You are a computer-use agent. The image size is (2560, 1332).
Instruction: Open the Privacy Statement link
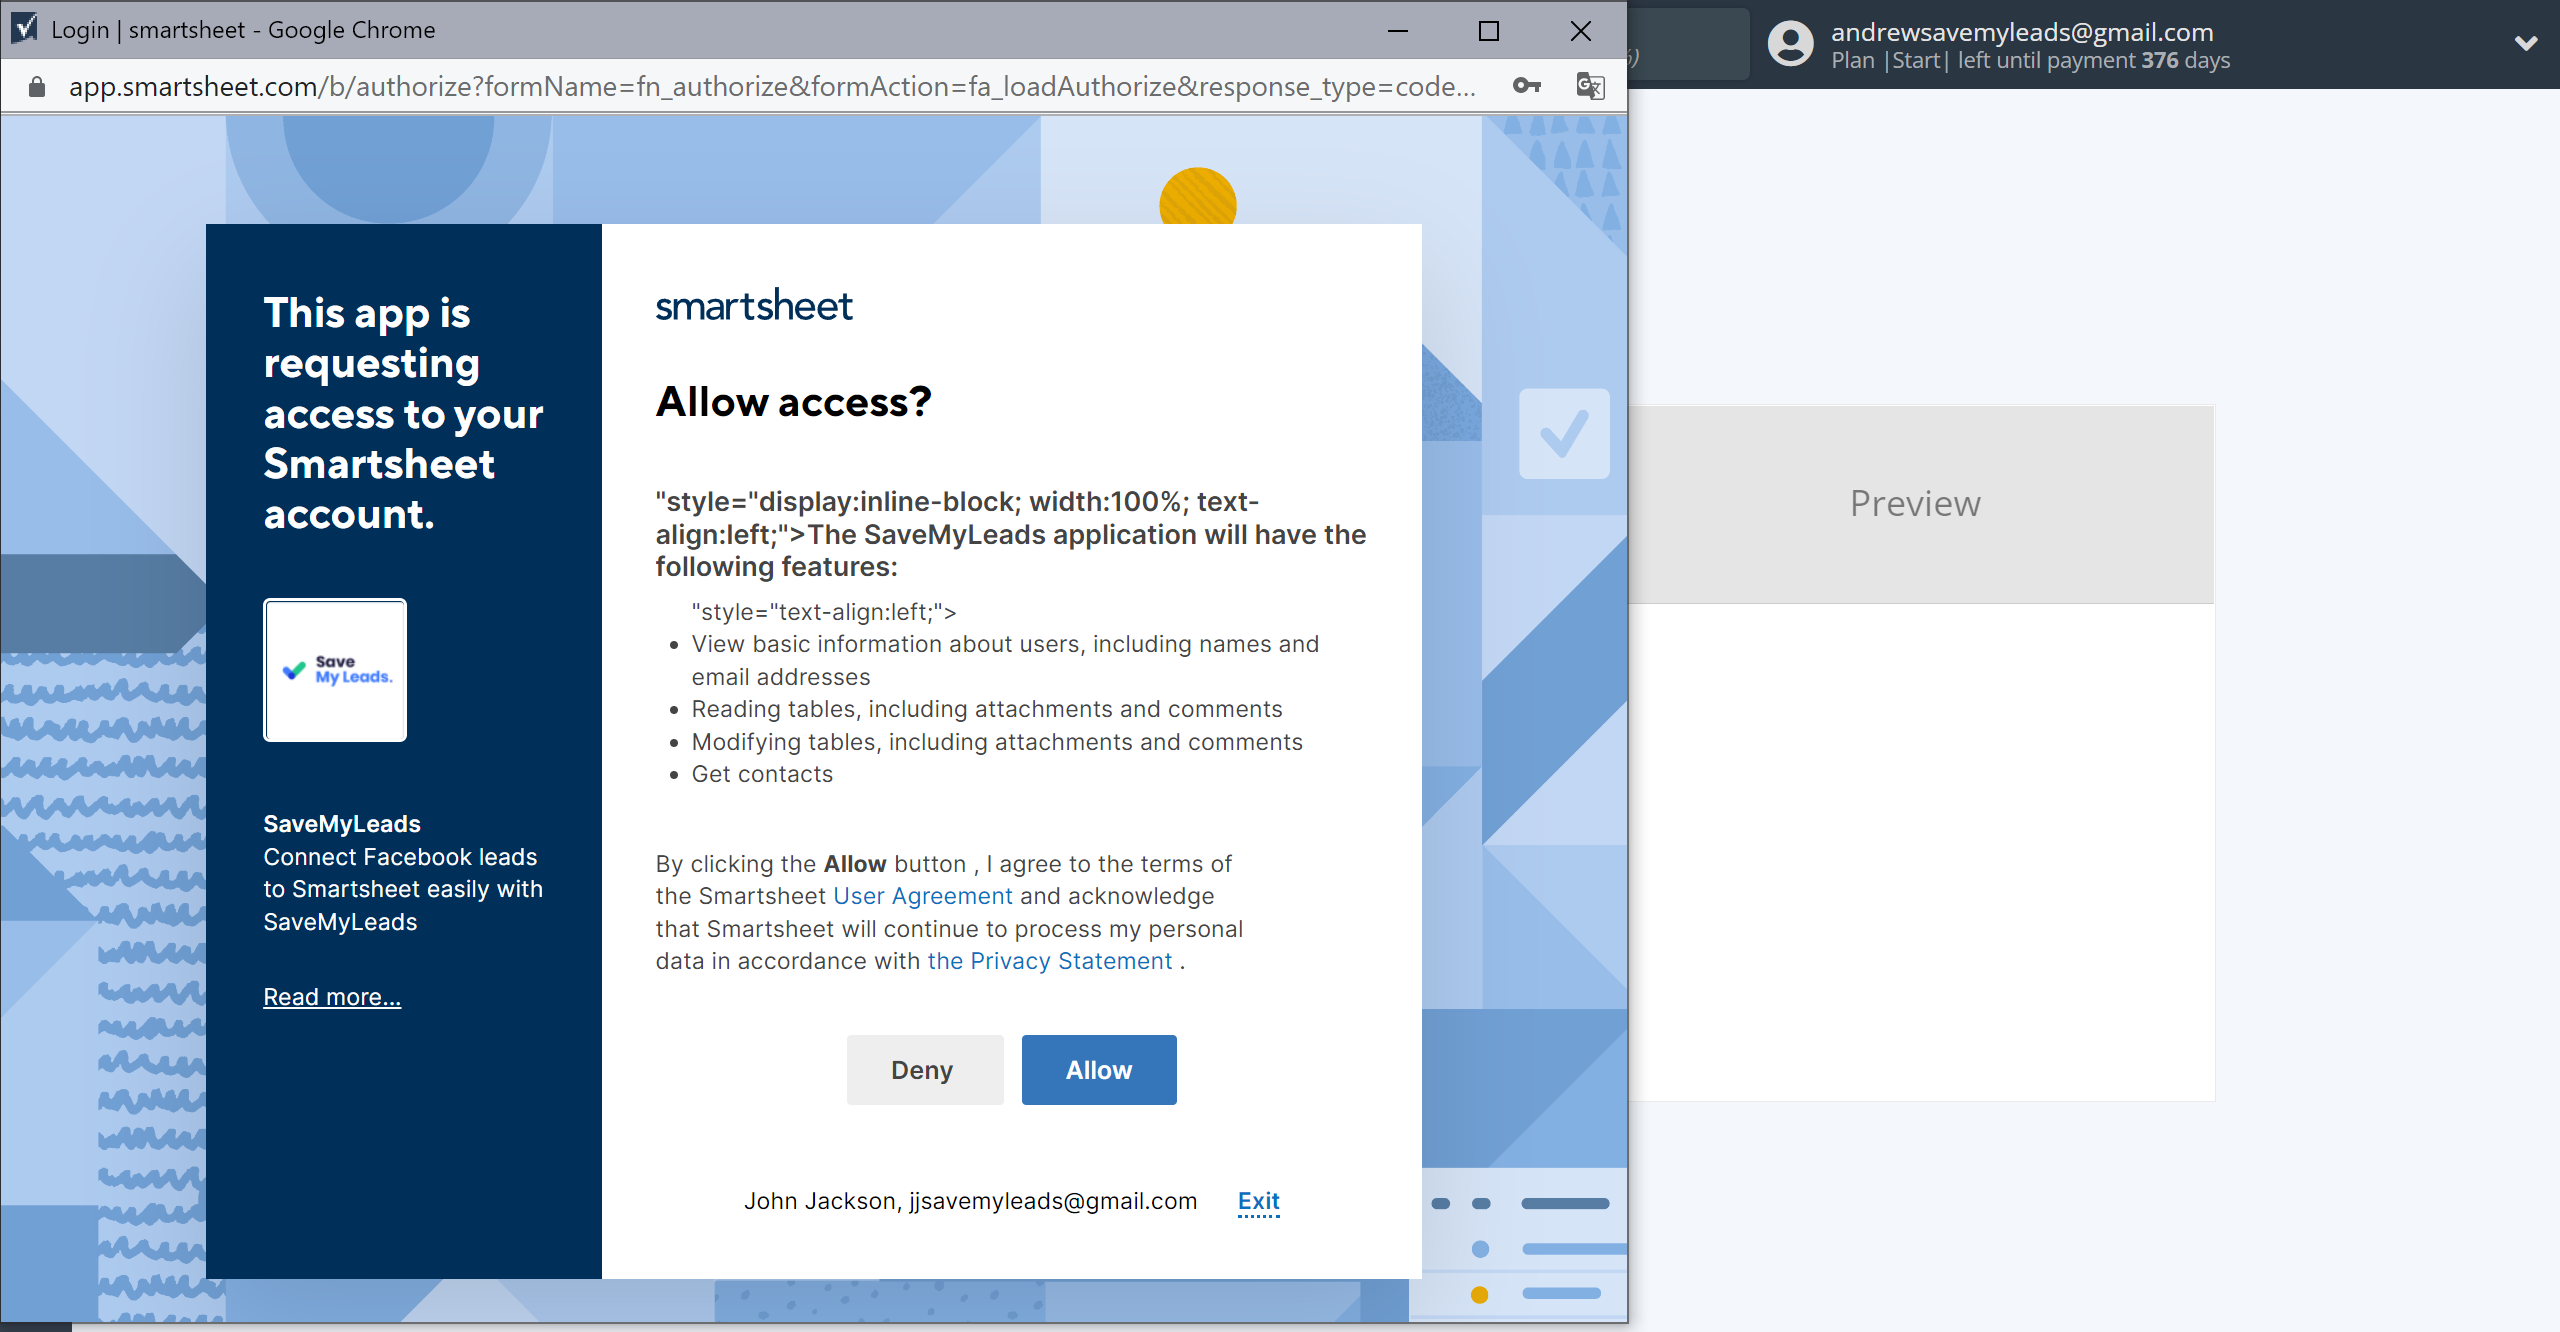1049,961
